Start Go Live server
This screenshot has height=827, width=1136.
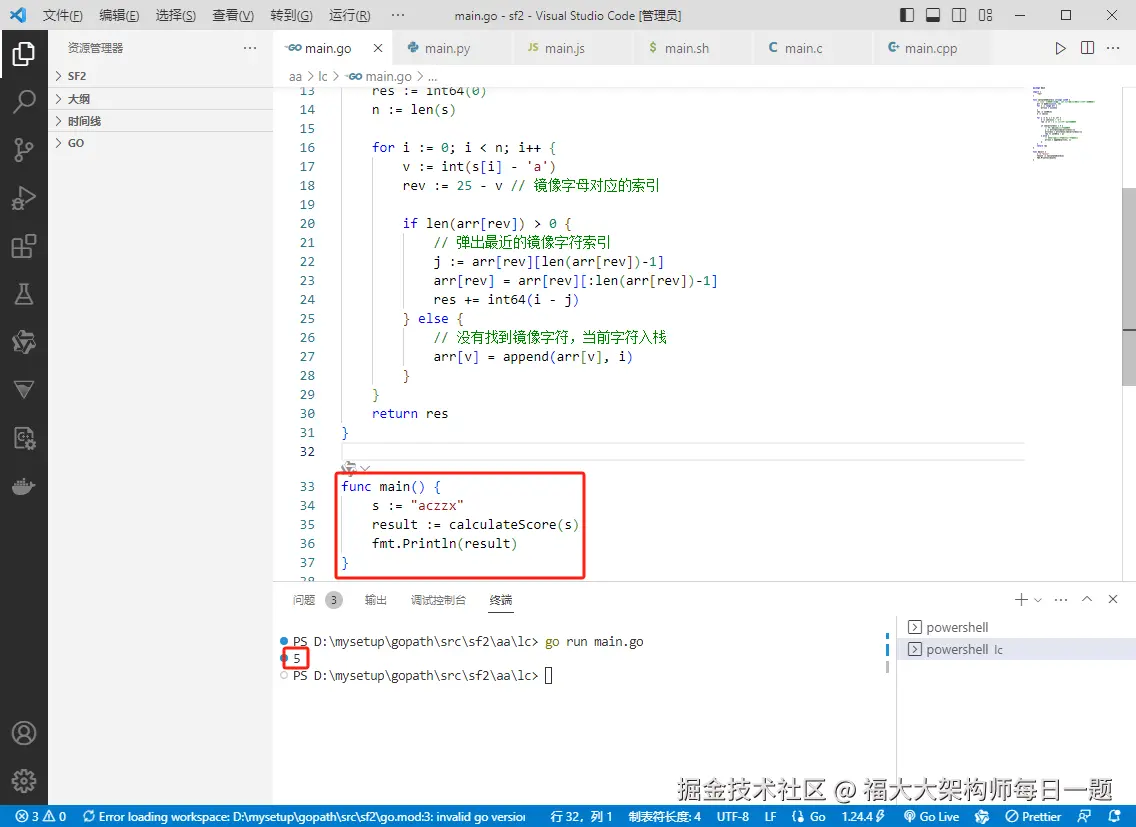(x=931, y=816)
